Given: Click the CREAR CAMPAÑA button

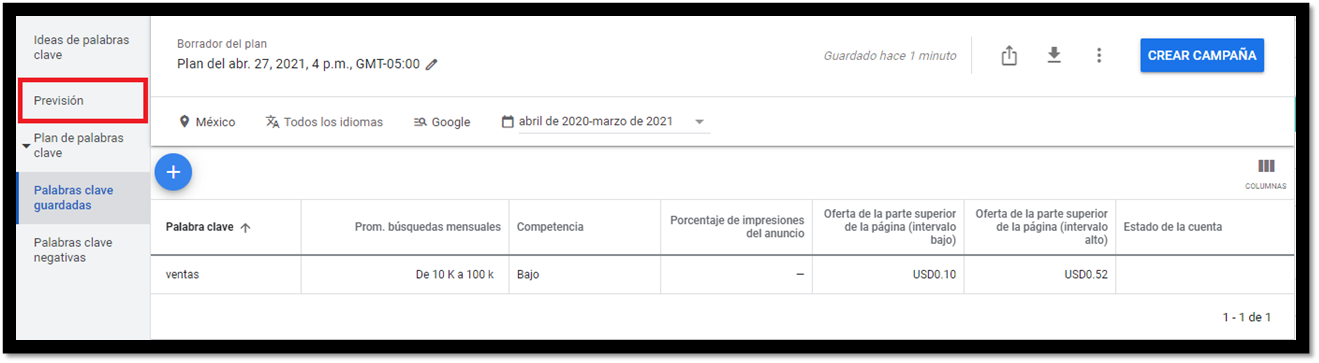Looking at the screenshot, I should (1202, 56).
